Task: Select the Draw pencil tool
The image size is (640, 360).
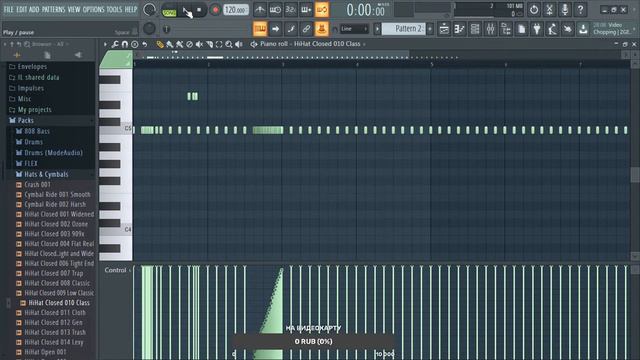Action: [160, 44]
